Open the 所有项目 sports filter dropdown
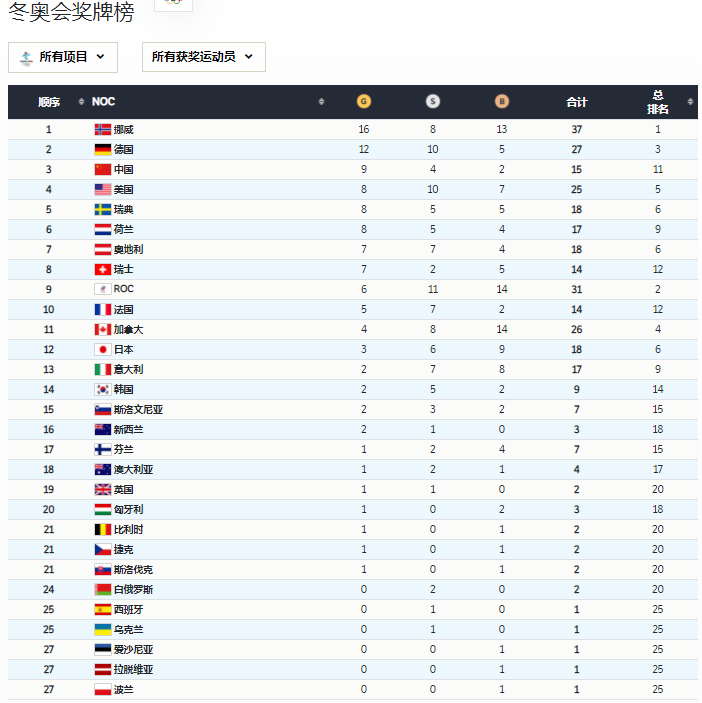 coord(63,57)
